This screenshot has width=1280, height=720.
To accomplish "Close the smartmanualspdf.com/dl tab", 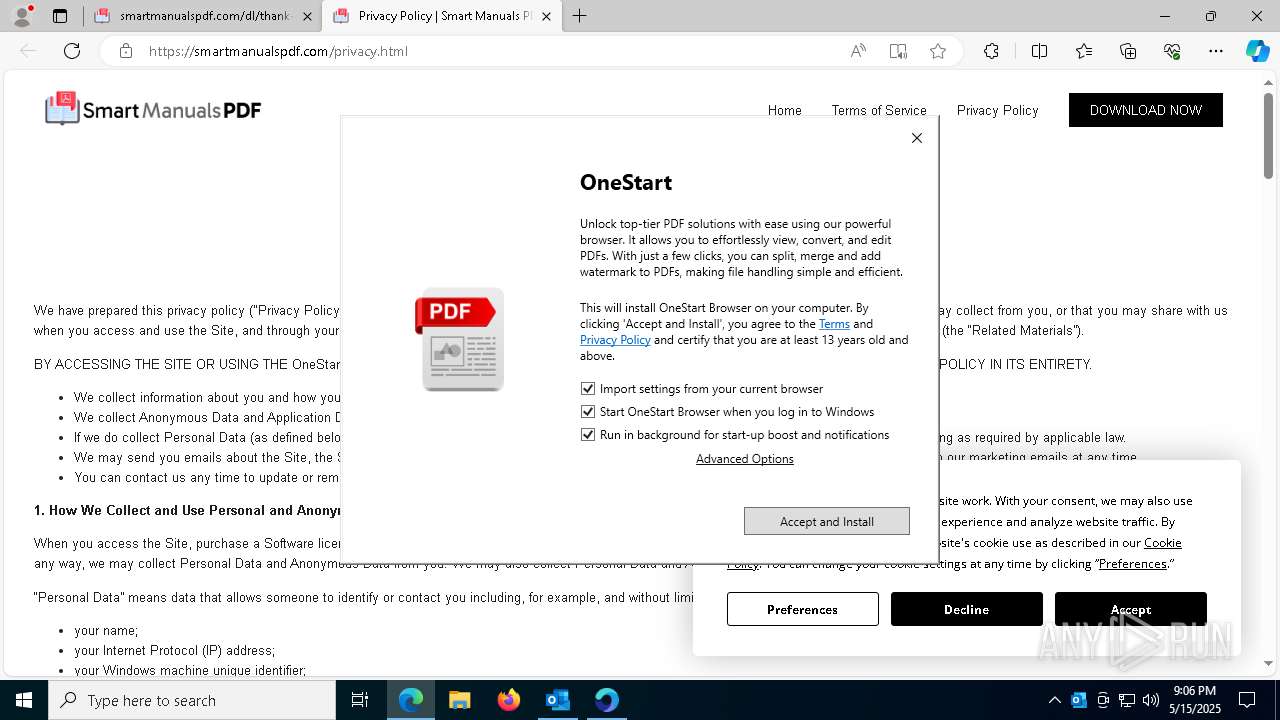I will 307,16.
